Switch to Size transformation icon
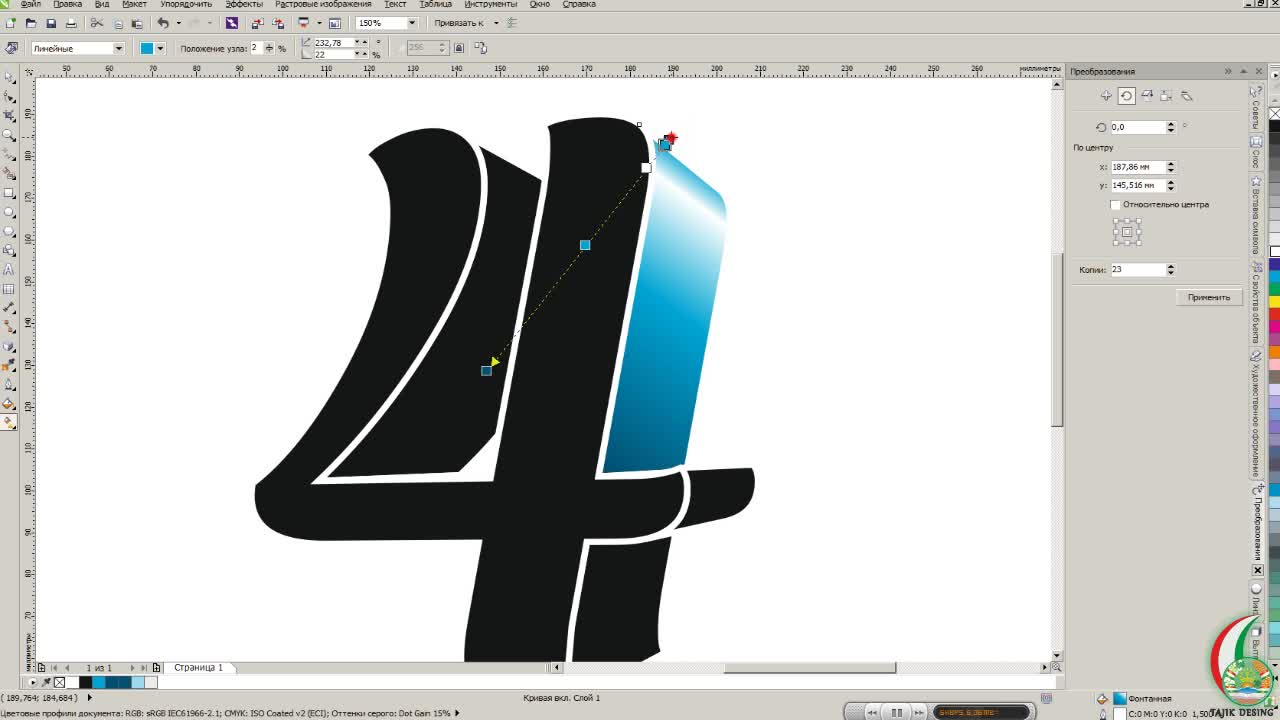Screen dimensions: 1280x720 click(x=1167, y=96)
